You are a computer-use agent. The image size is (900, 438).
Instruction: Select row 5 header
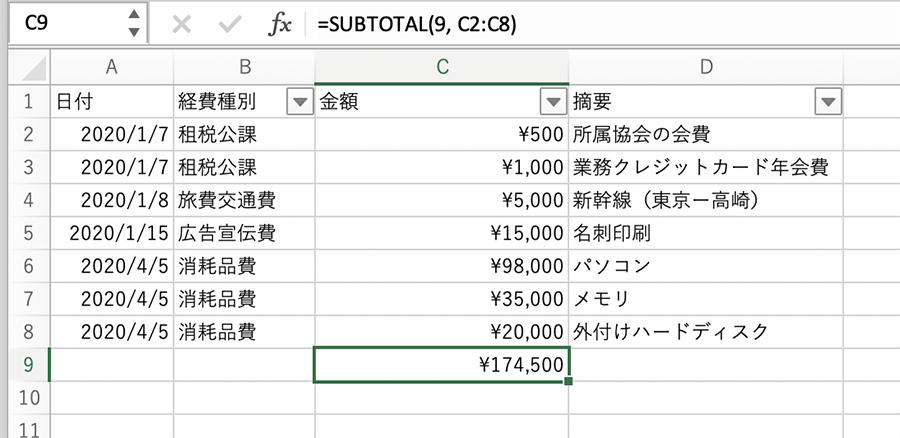point(27,233)
